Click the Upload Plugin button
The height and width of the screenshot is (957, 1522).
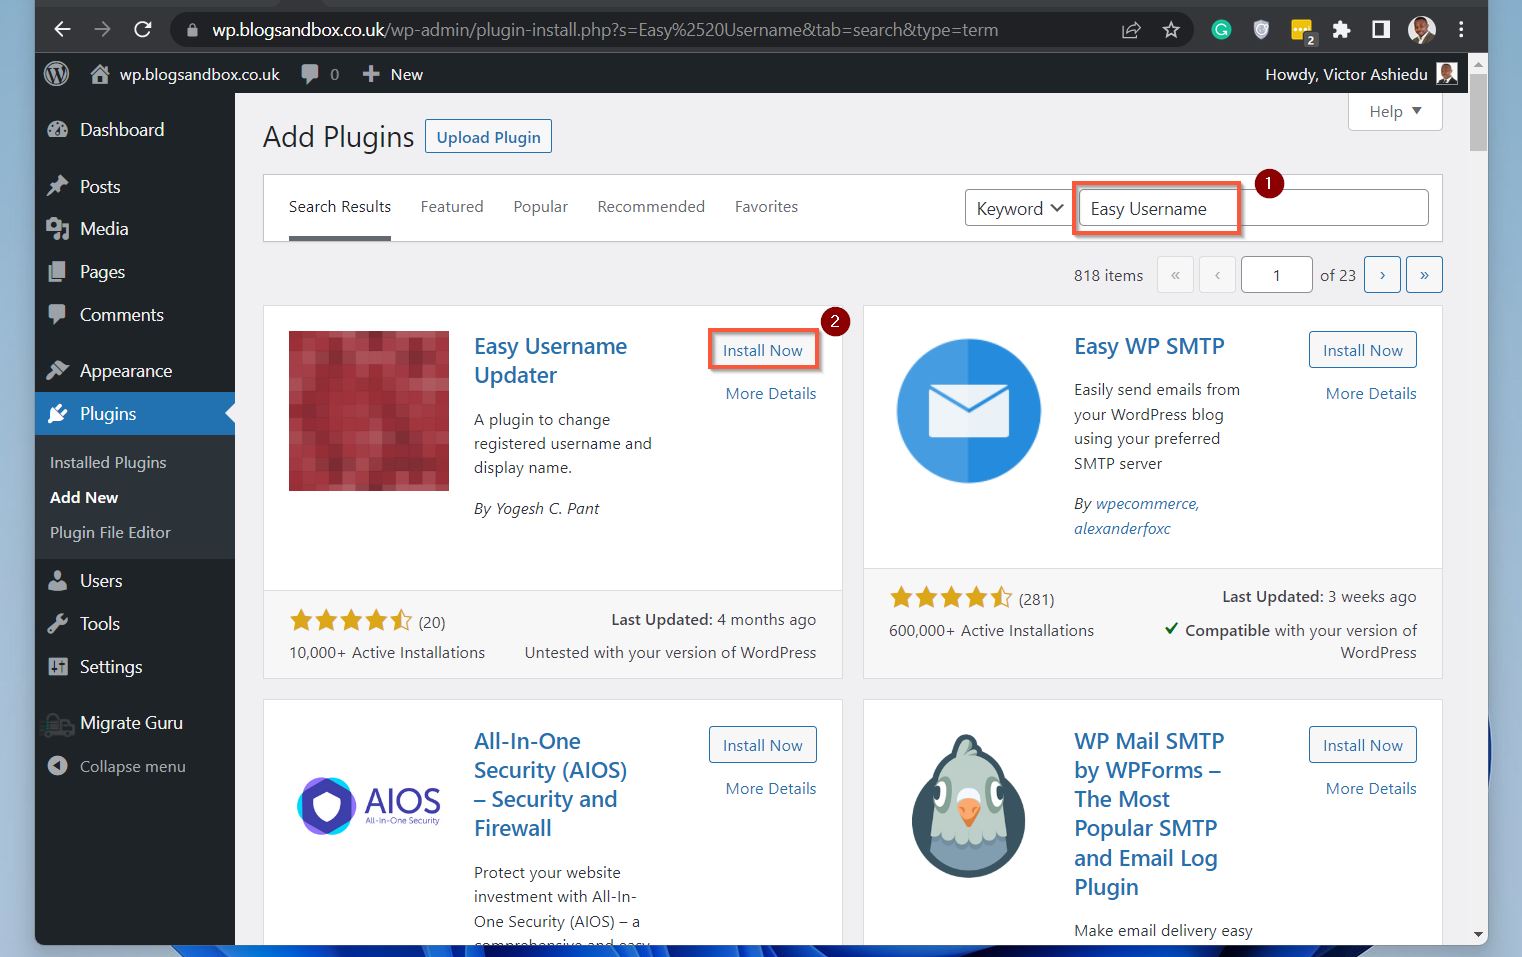488,137
